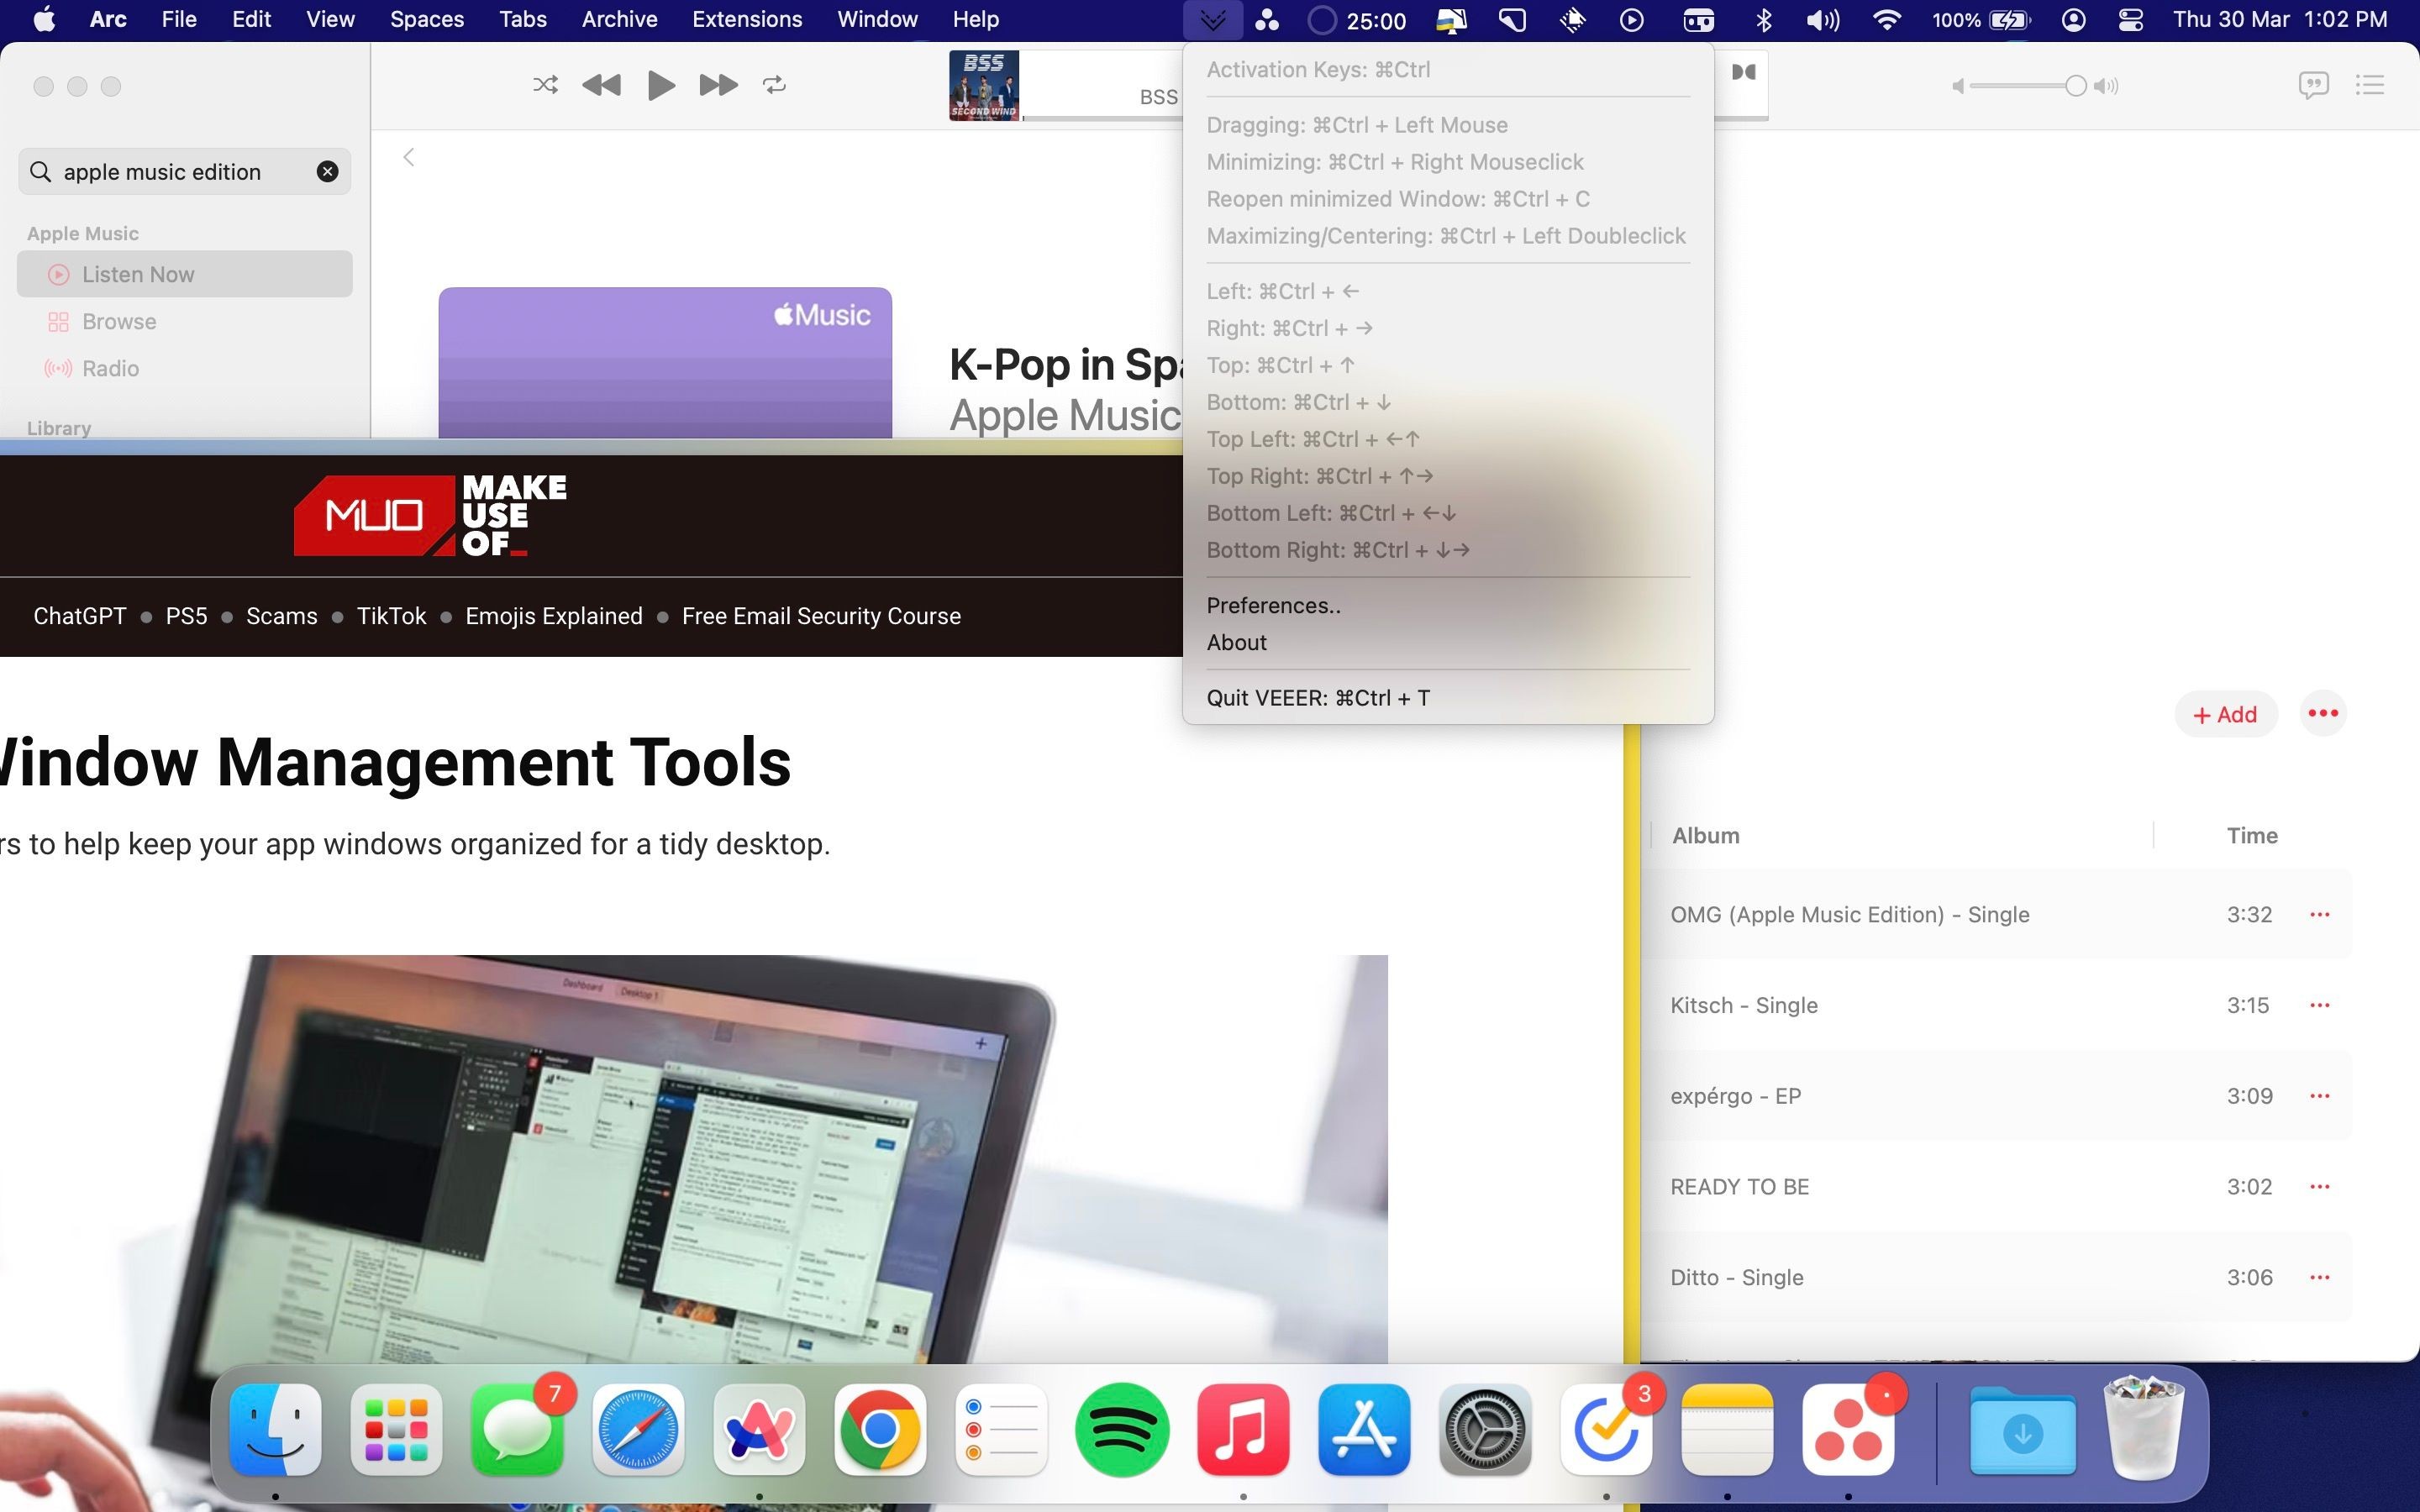Select OMG (Apple Music Edition) - Single text
Screen dimensions: 2420x1512
[x=1849, y=914]
